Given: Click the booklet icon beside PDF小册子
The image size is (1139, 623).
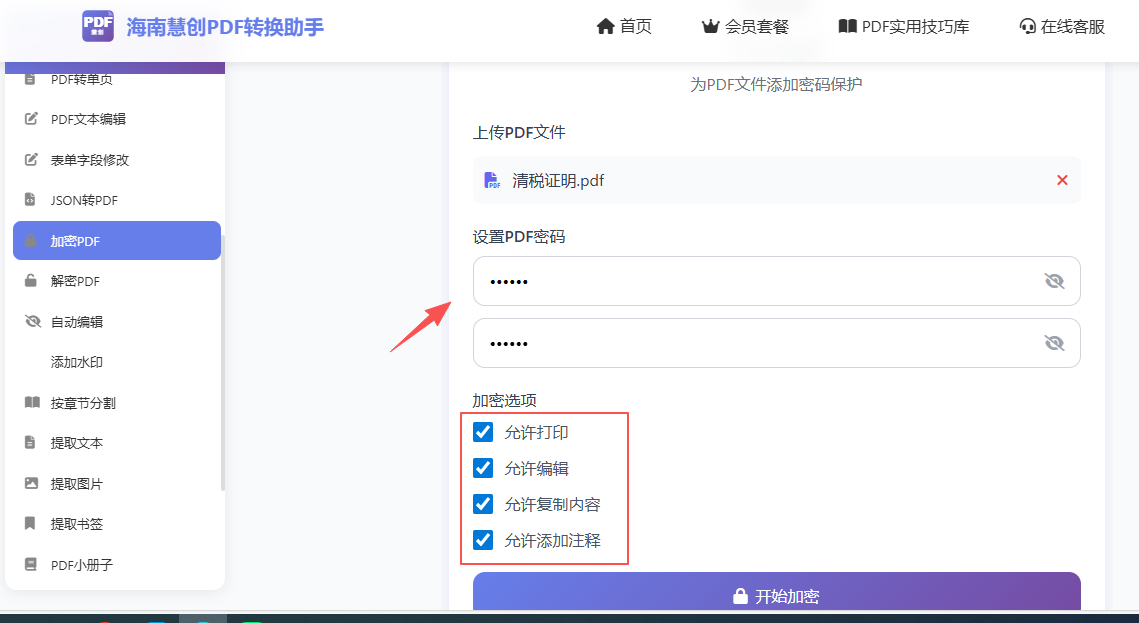Looking at the screenshot, I should 31,563.
